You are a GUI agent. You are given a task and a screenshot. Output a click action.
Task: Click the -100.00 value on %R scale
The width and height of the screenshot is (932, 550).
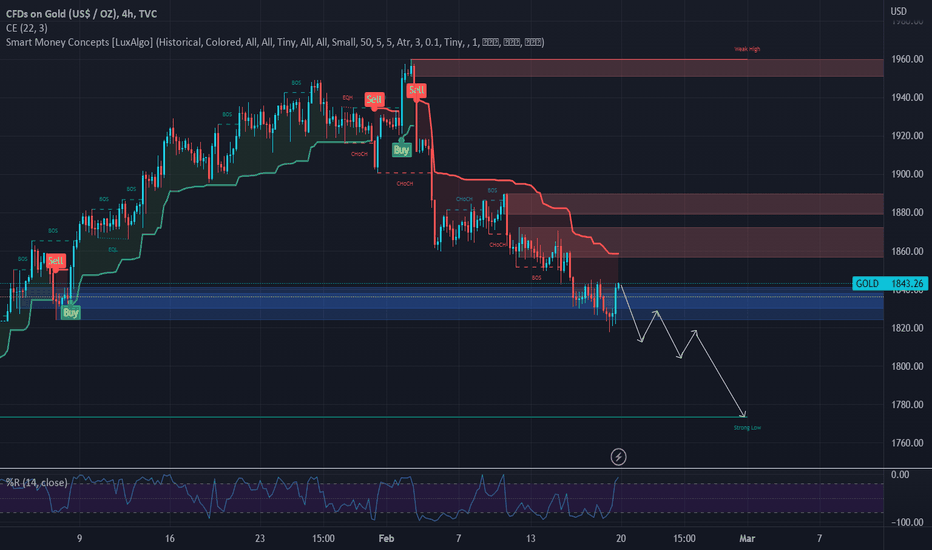tap(908, 523)
